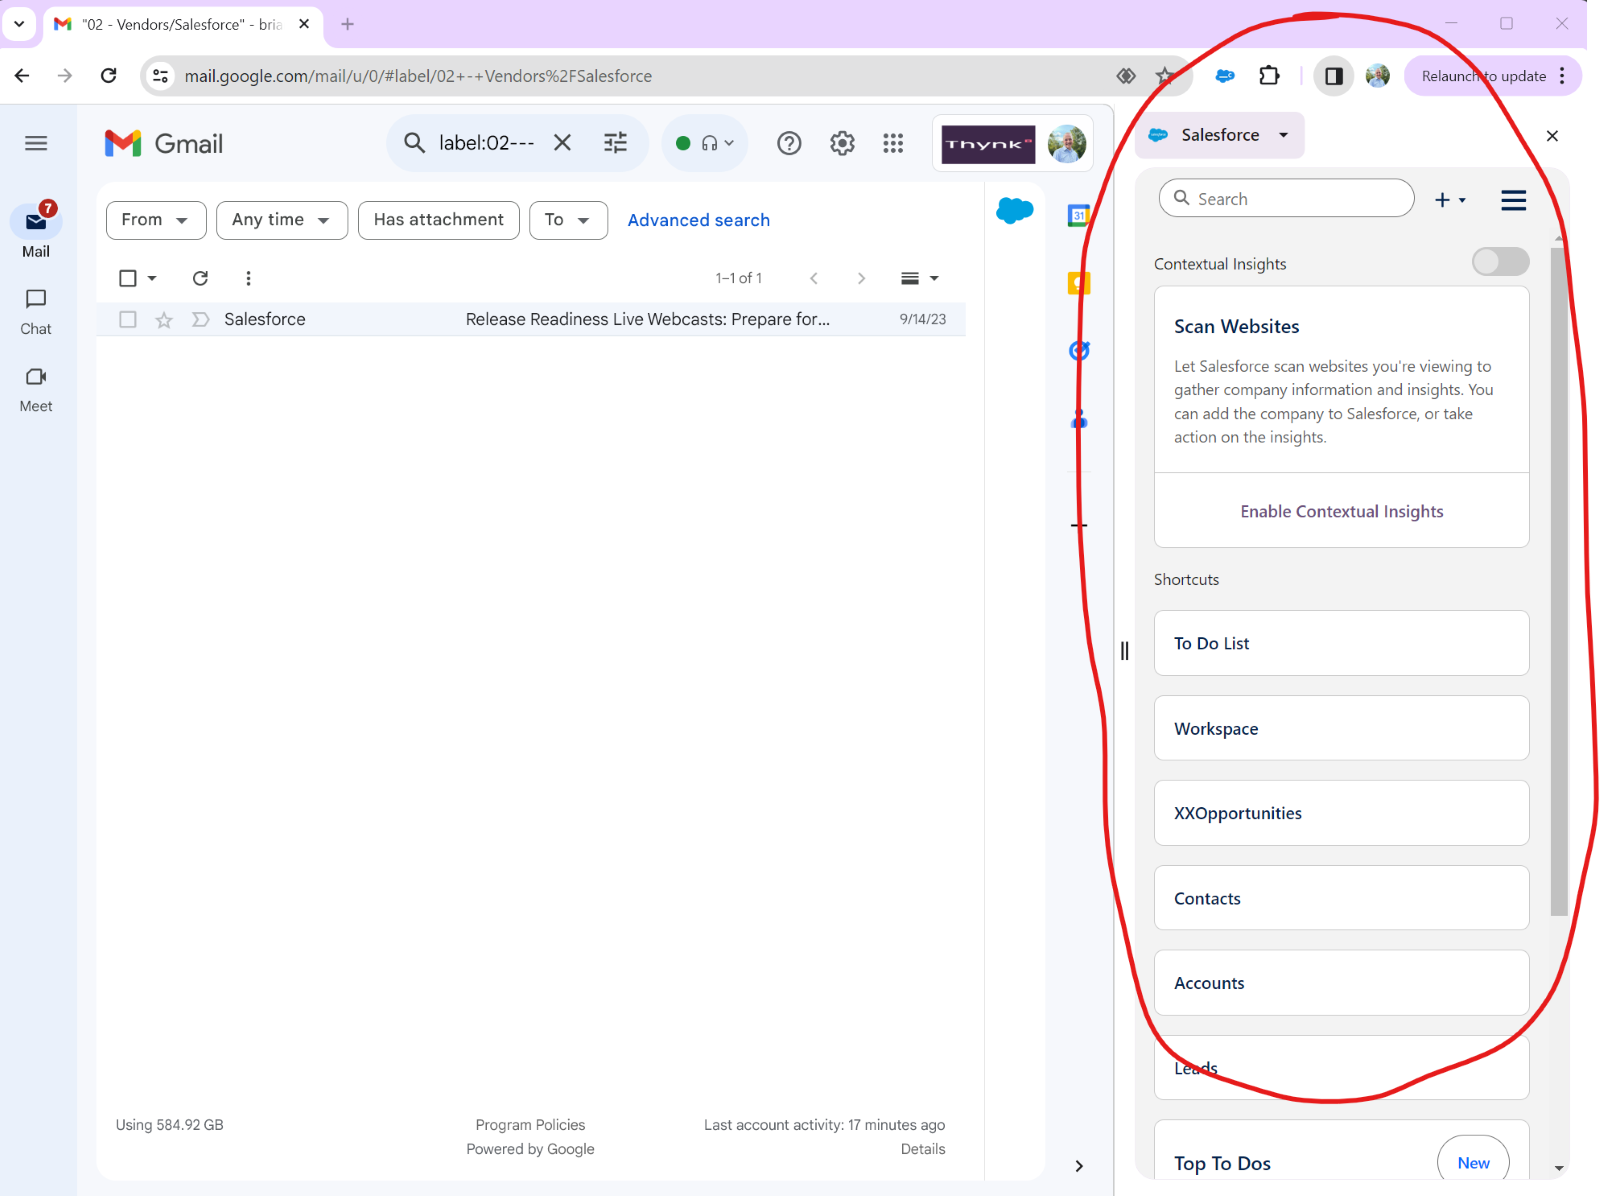Click the Gmail logo
Viewport: 1600px width, 1196px height.
(x=164, y=143)
